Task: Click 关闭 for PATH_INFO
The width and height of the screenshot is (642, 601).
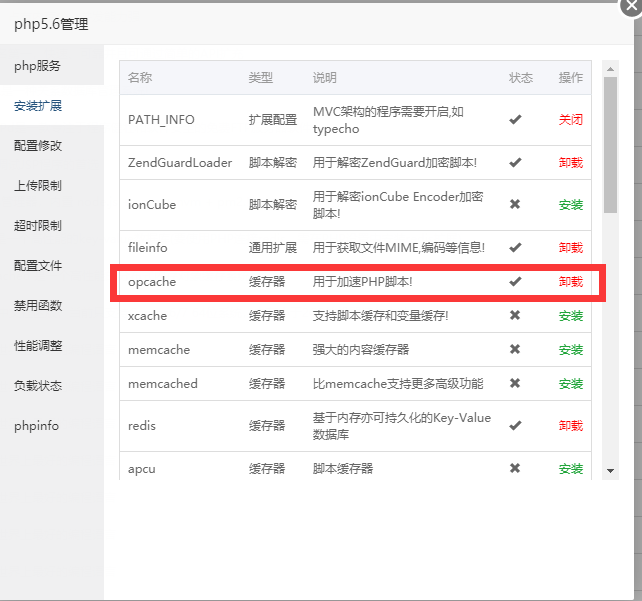Action: click(x=571, y=120)
